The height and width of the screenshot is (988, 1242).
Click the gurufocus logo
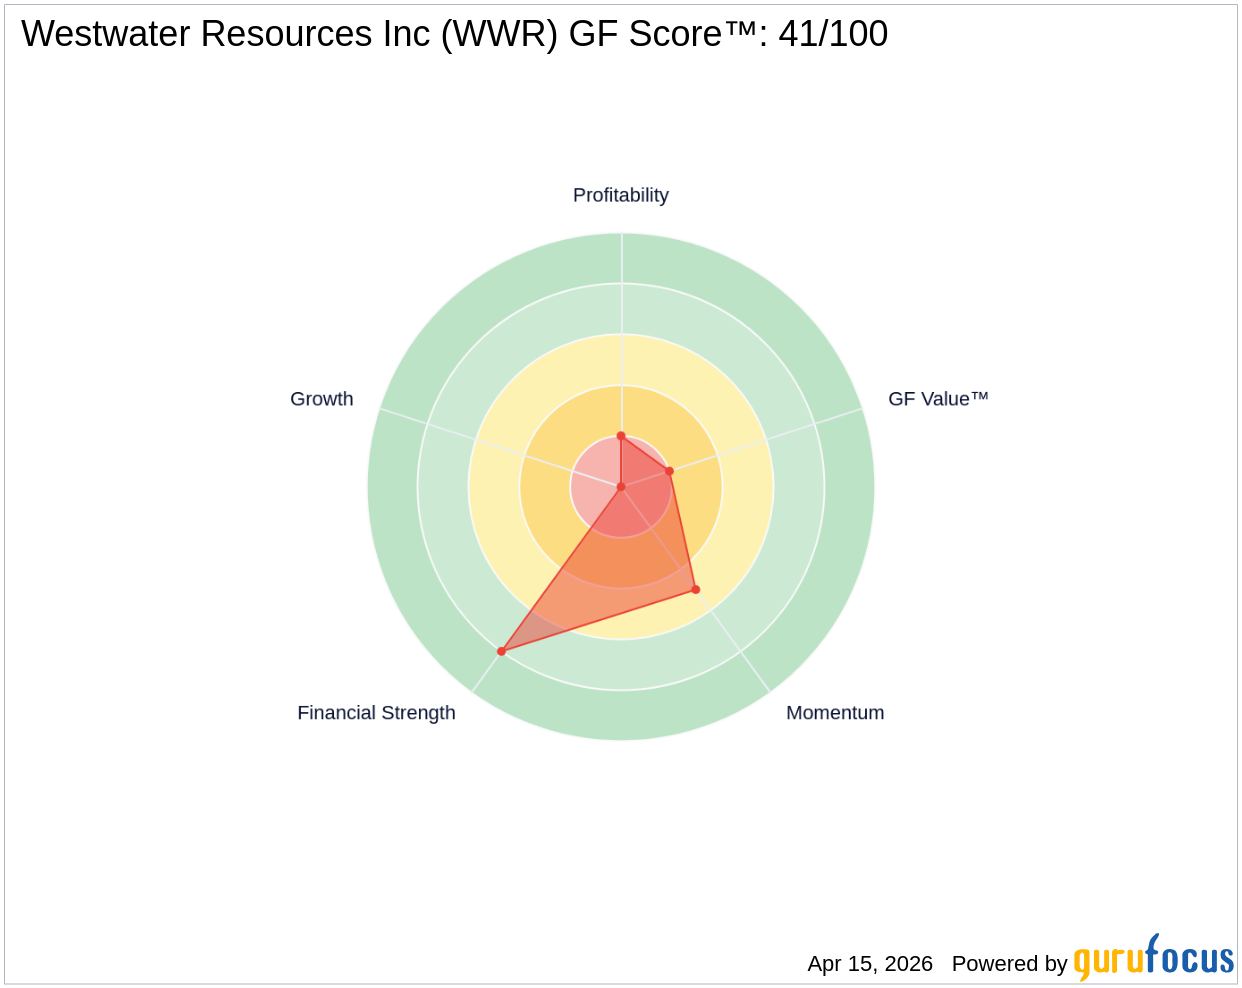click(1151, 963)
